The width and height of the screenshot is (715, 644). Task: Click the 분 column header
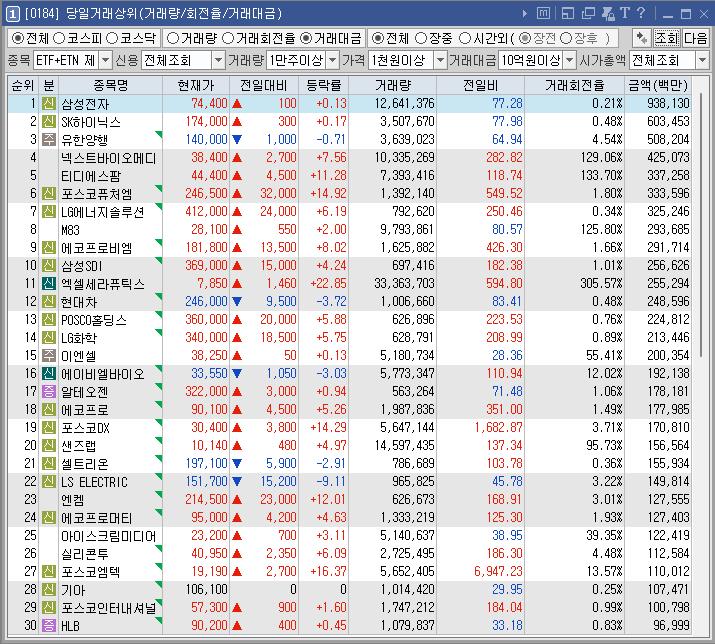(49, 85)
